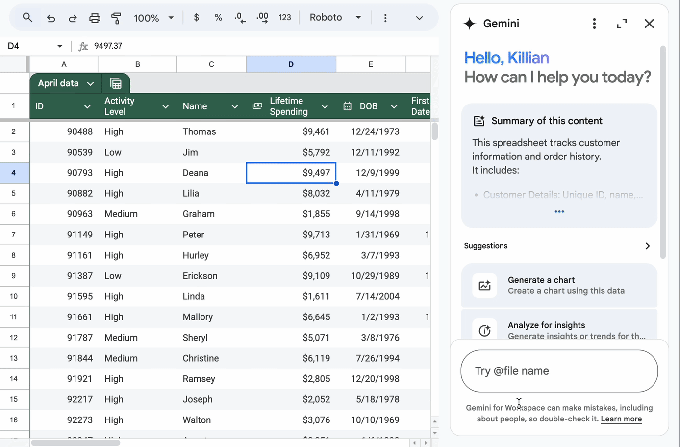Expand the Suggestions section arrow

click(647, 246)
